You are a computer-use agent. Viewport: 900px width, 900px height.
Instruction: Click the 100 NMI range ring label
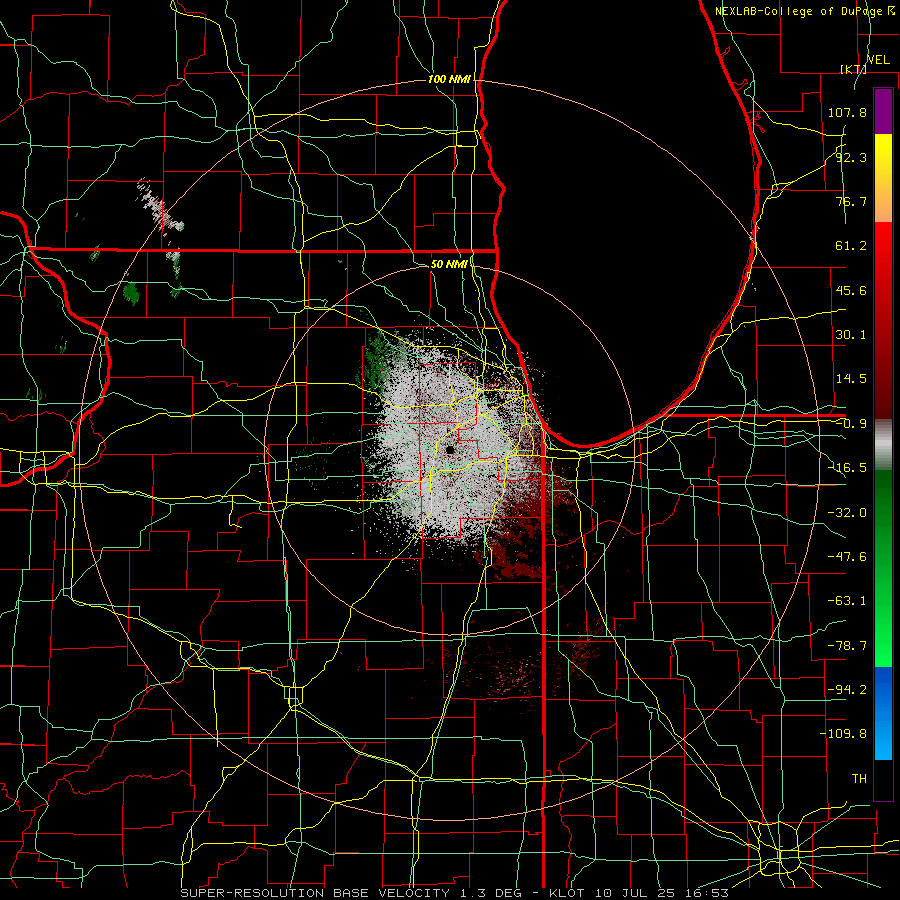(449, 79)
